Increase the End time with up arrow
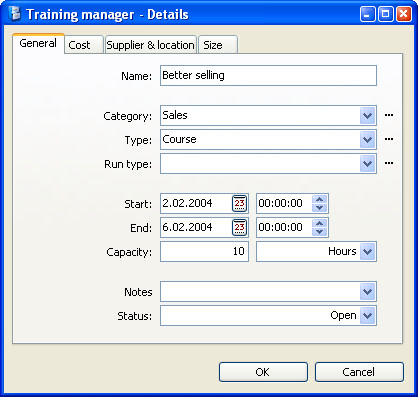 [x=319, y=223]
